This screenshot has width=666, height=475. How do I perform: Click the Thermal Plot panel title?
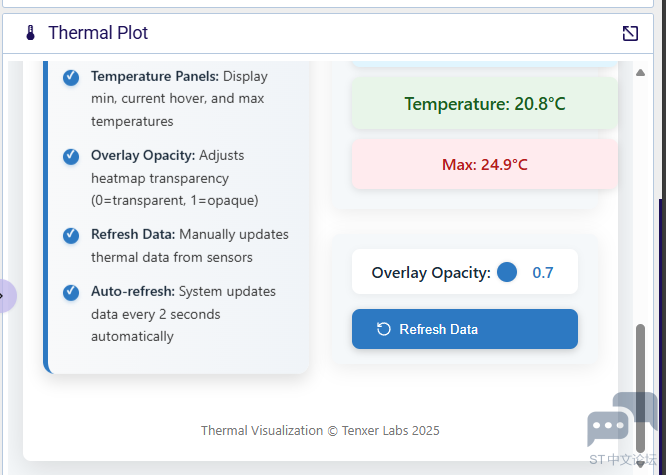[98, 33]
